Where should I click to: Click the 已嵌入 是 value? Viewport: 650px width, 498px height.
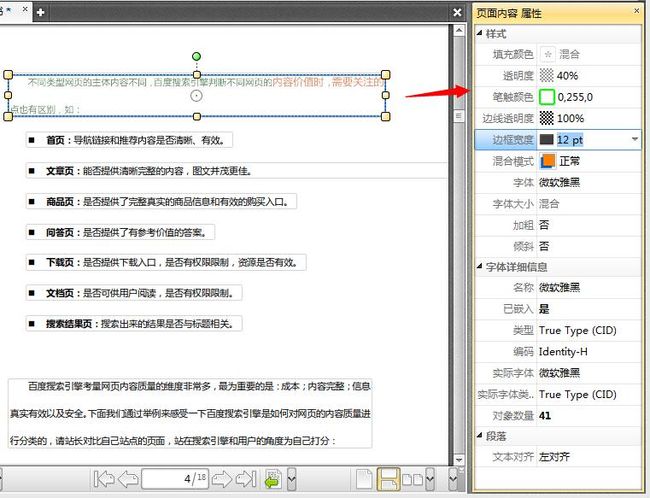(x=544, y=309)
